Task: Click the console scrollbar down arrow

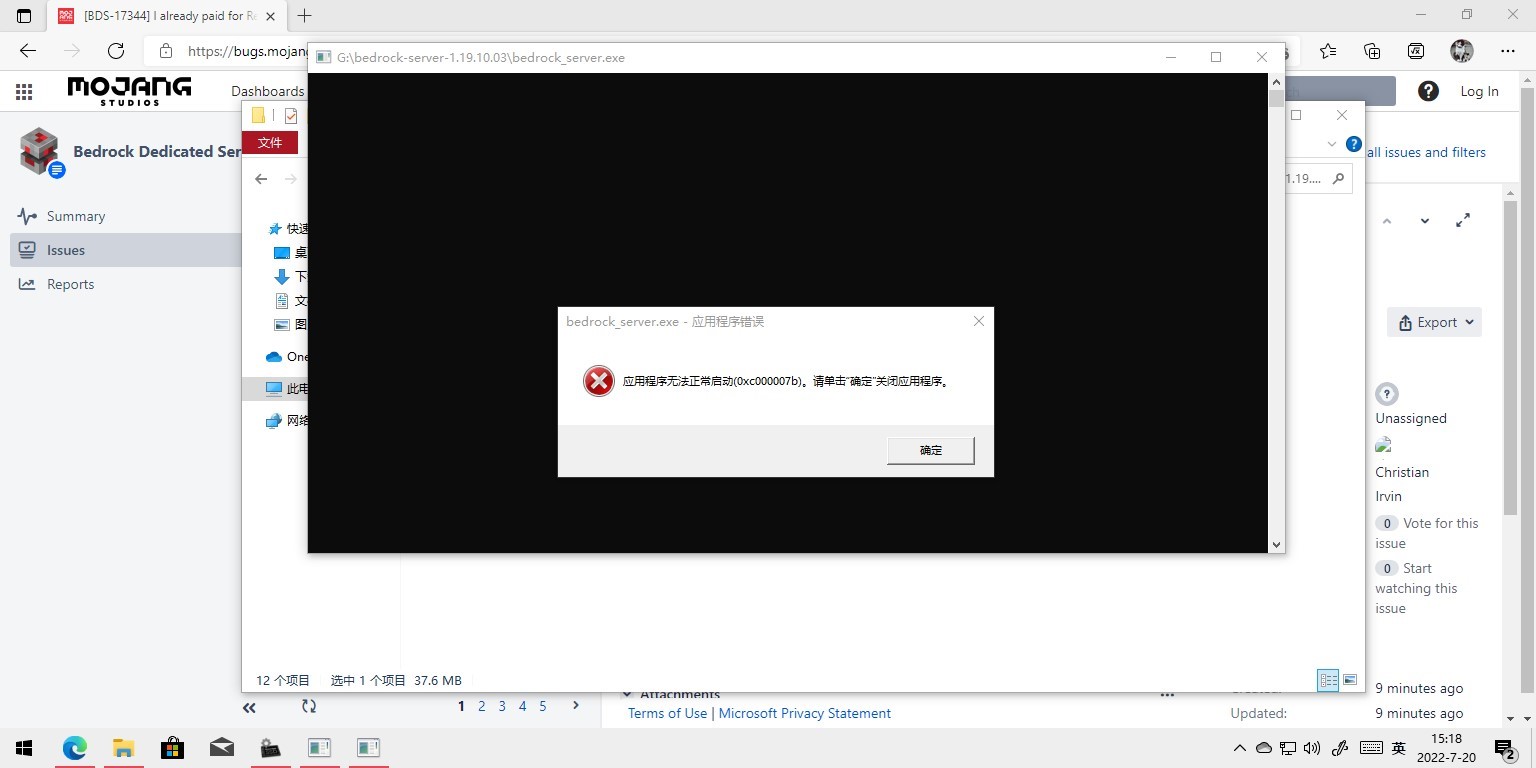Action: point(1276,545)
